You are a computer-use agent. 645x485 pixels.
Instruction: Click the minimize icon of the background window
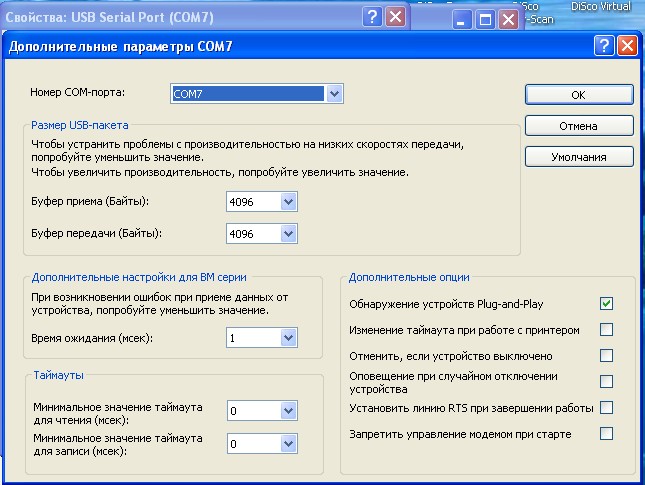[x=462, y=20]
